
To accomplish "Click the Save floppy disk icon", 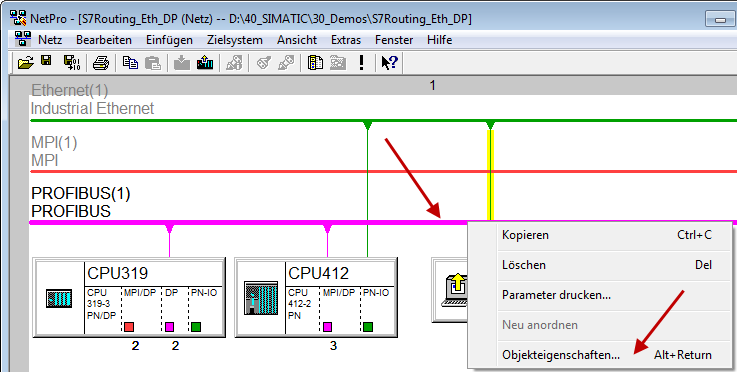I will 46,61.
